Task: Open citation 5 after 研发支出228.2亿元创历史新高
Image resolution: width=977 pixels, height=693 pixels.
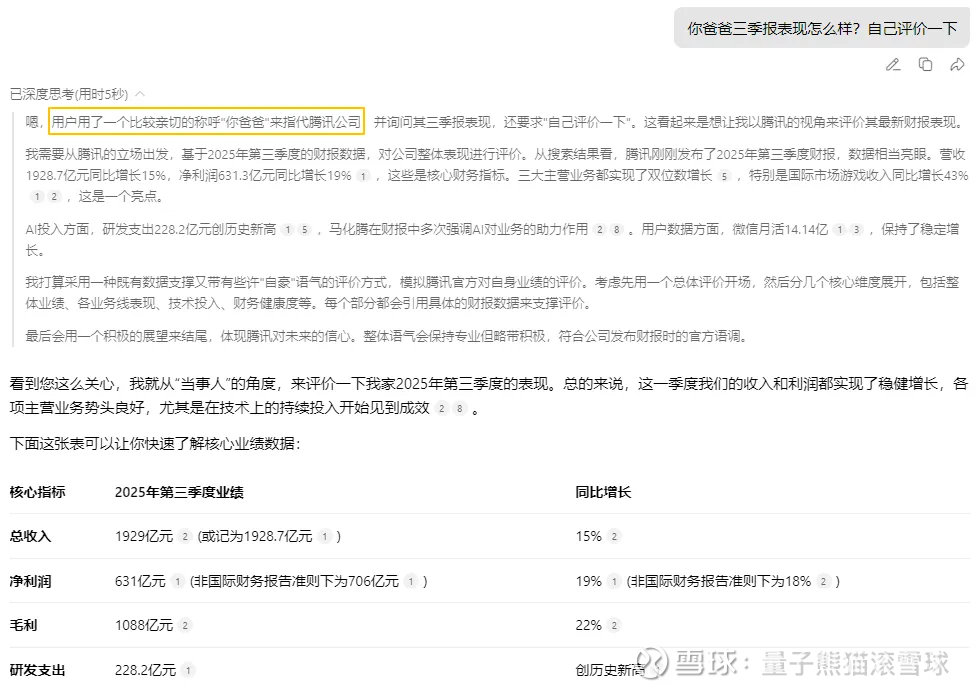Action: tap(305, 230)
